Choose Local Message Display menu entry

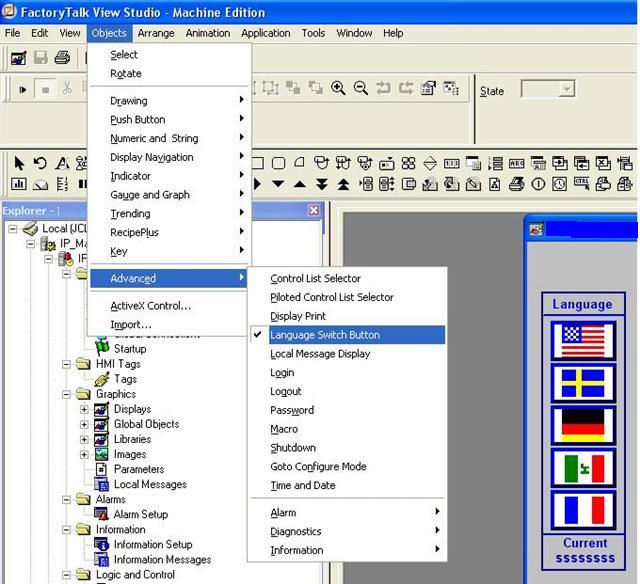(347, 353)
